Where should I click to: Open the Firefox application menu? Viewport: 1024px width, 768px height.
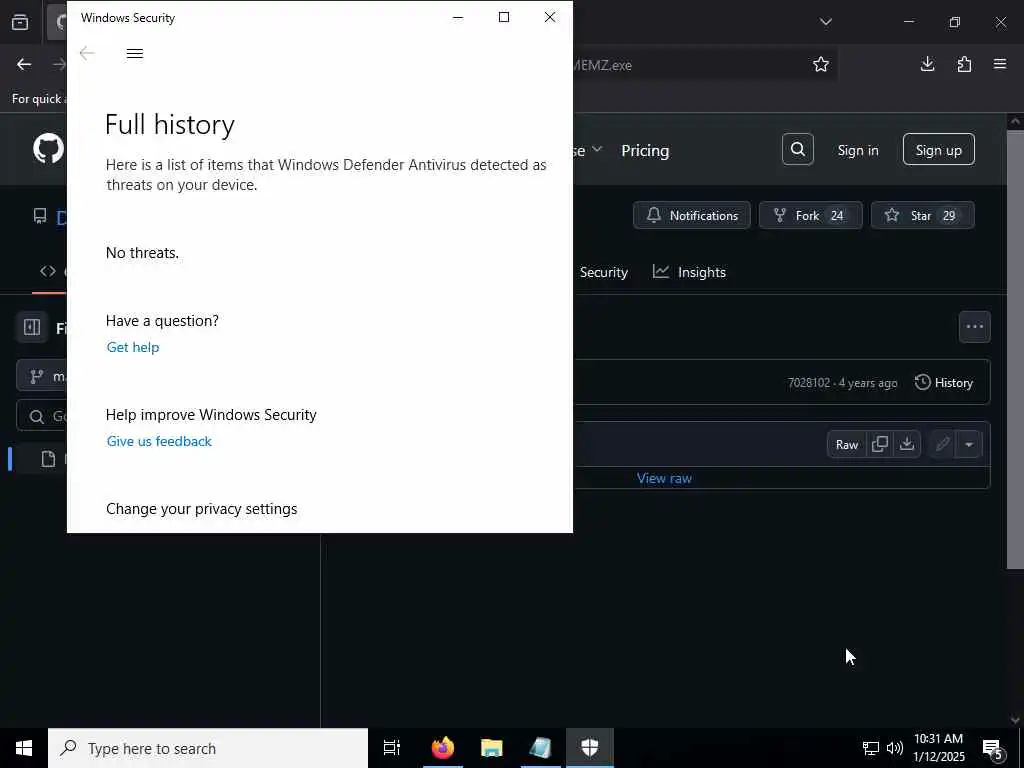pyautogui.click(x=1000, y=64)
